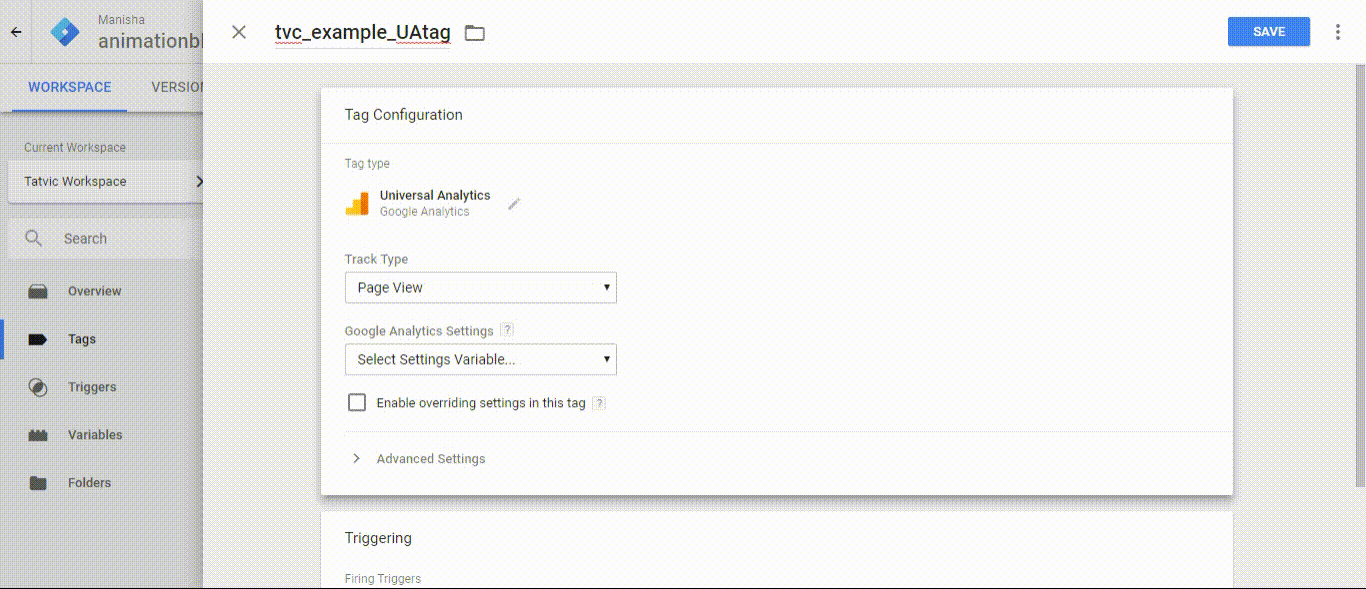Click the sidebar Search field
Screen dimensions: 1366x589
[105, 238]
